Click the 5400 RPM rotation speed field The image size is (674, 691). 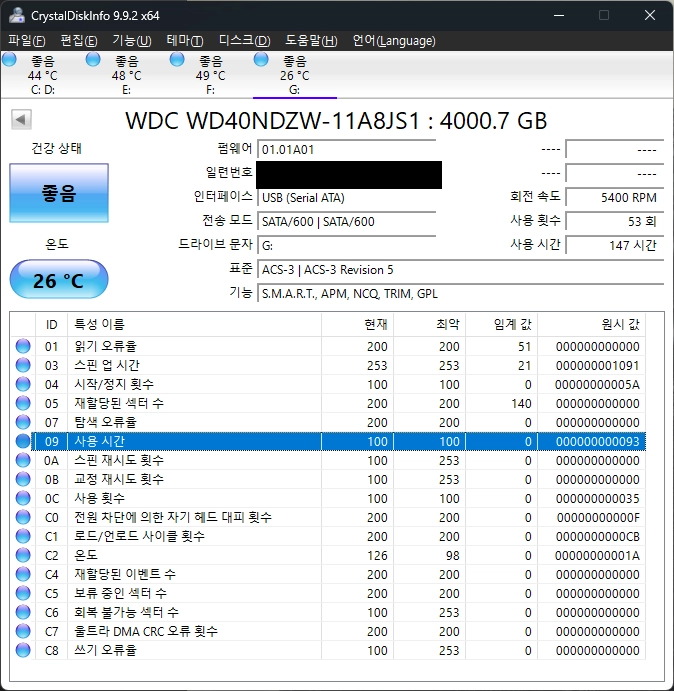[x=614, y=197]
